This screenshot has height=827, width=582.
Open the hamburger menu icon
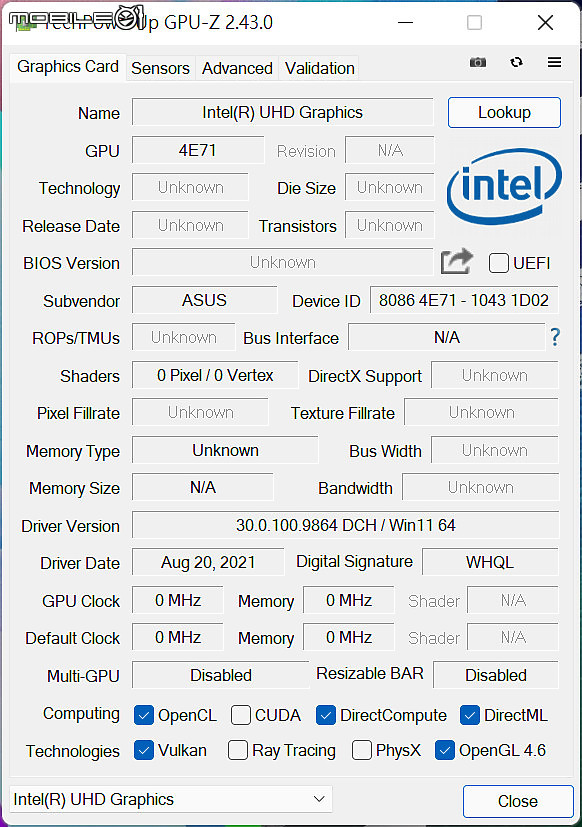pos(554,62)
